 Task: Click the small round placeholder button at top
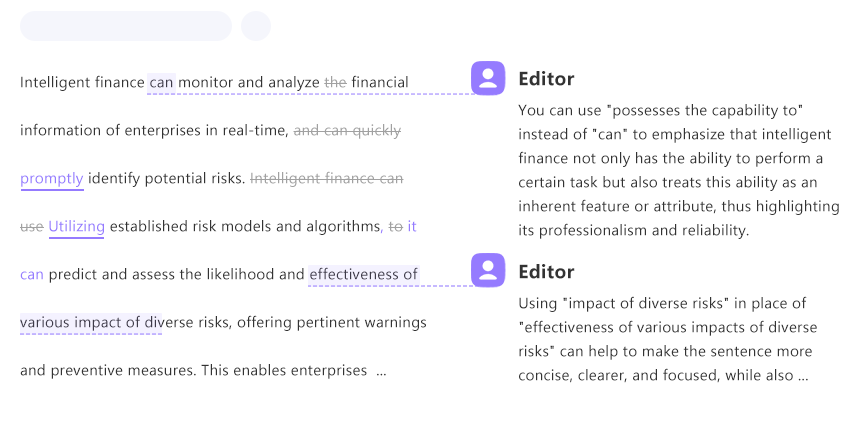click(256, 26)
